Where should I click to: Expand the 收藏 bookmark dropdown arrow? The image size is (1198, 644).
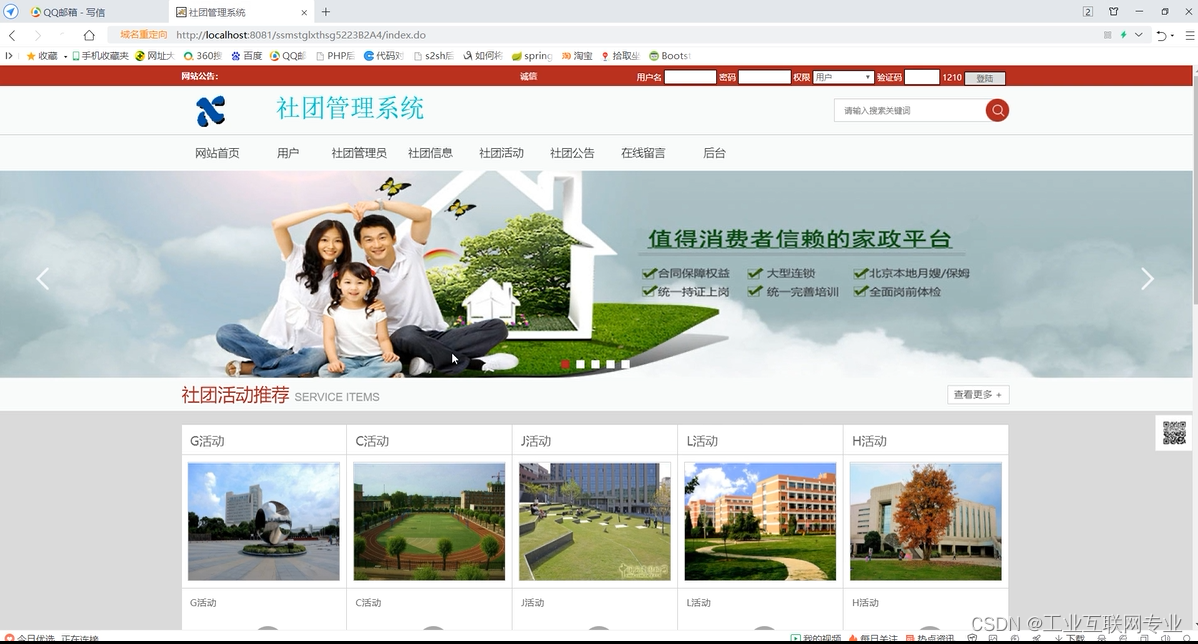pos(65,57)
